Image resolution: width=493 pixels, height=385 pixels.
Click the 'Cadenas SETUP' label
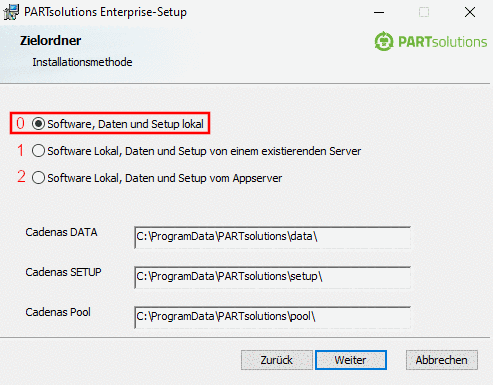coord(63,272)
